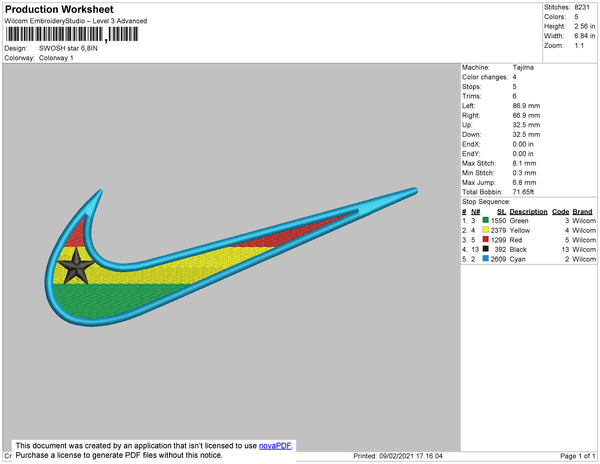This screenshot has height=464, width=600.
Task: Click the Black color swatch
Action: (486, 249)
